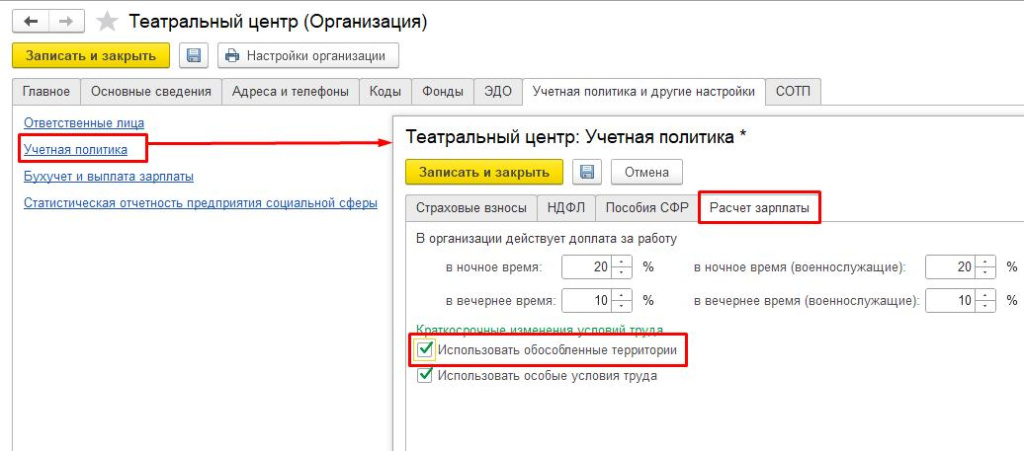Toggle Использовать особые условия труда checkbox
The image size is (1024, 451).
click(425, 375)
